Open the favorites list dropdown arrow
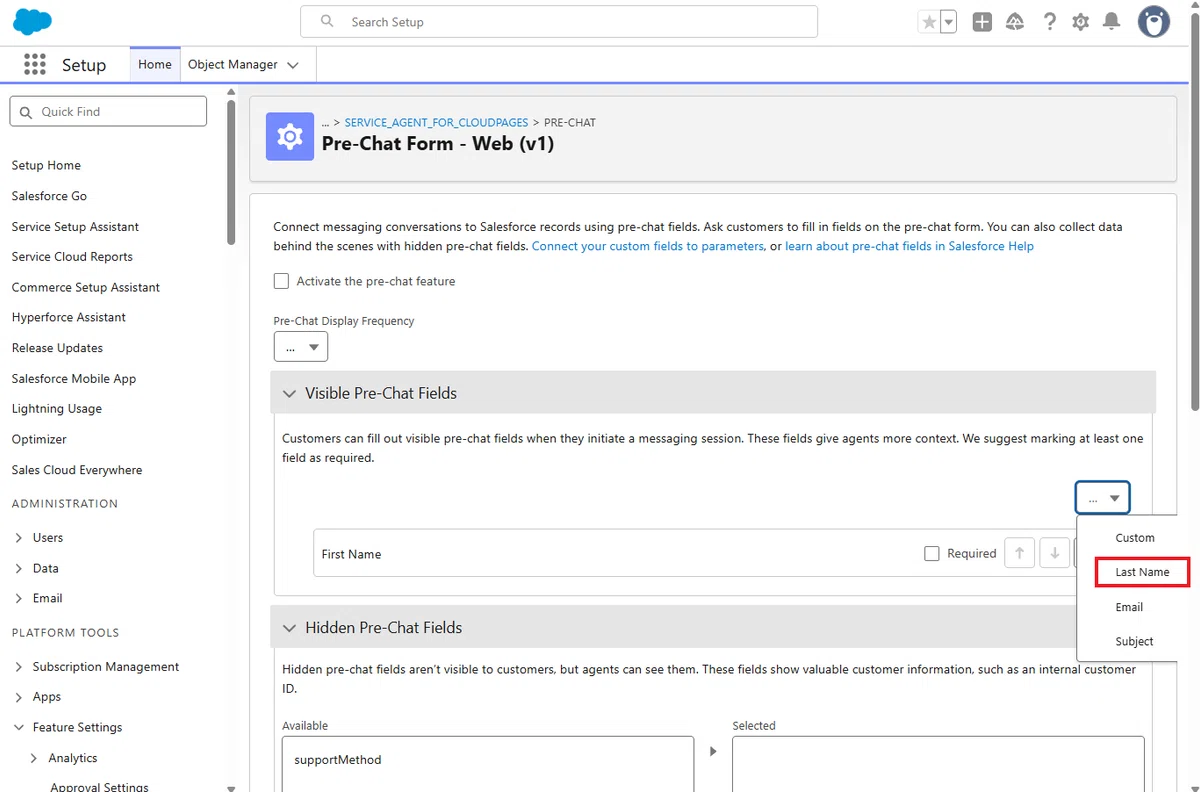 pos(948,22)
